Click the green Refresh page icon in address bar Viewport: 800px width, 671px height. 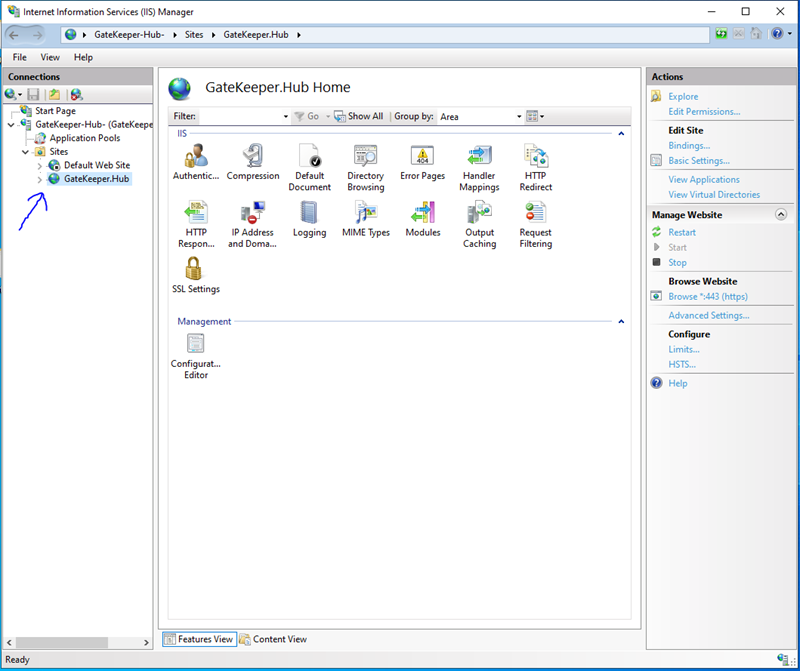[x=721, y=34]
